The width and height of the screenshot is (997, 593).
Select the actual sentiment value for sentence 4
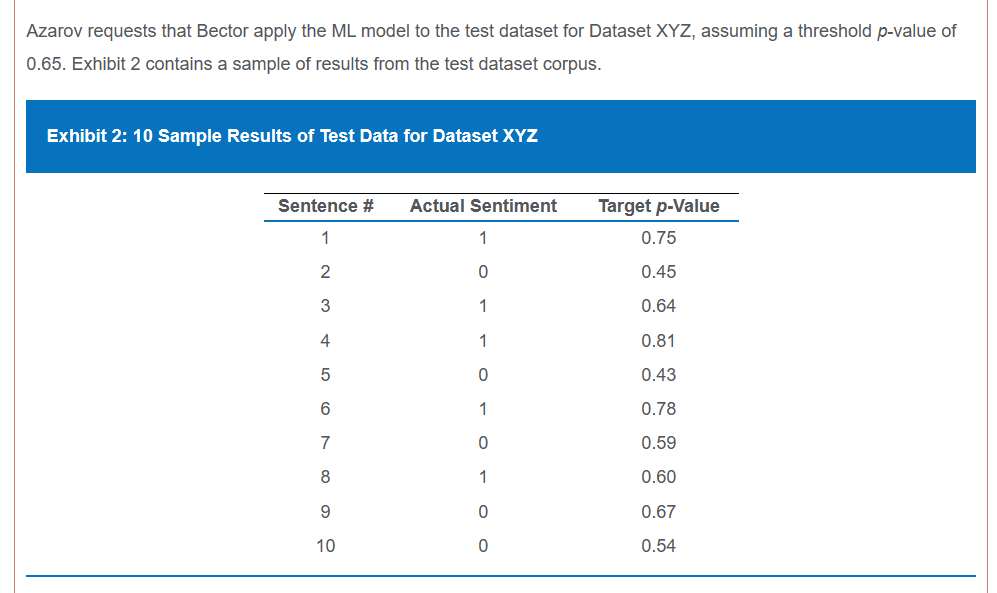tap(483, 341)
